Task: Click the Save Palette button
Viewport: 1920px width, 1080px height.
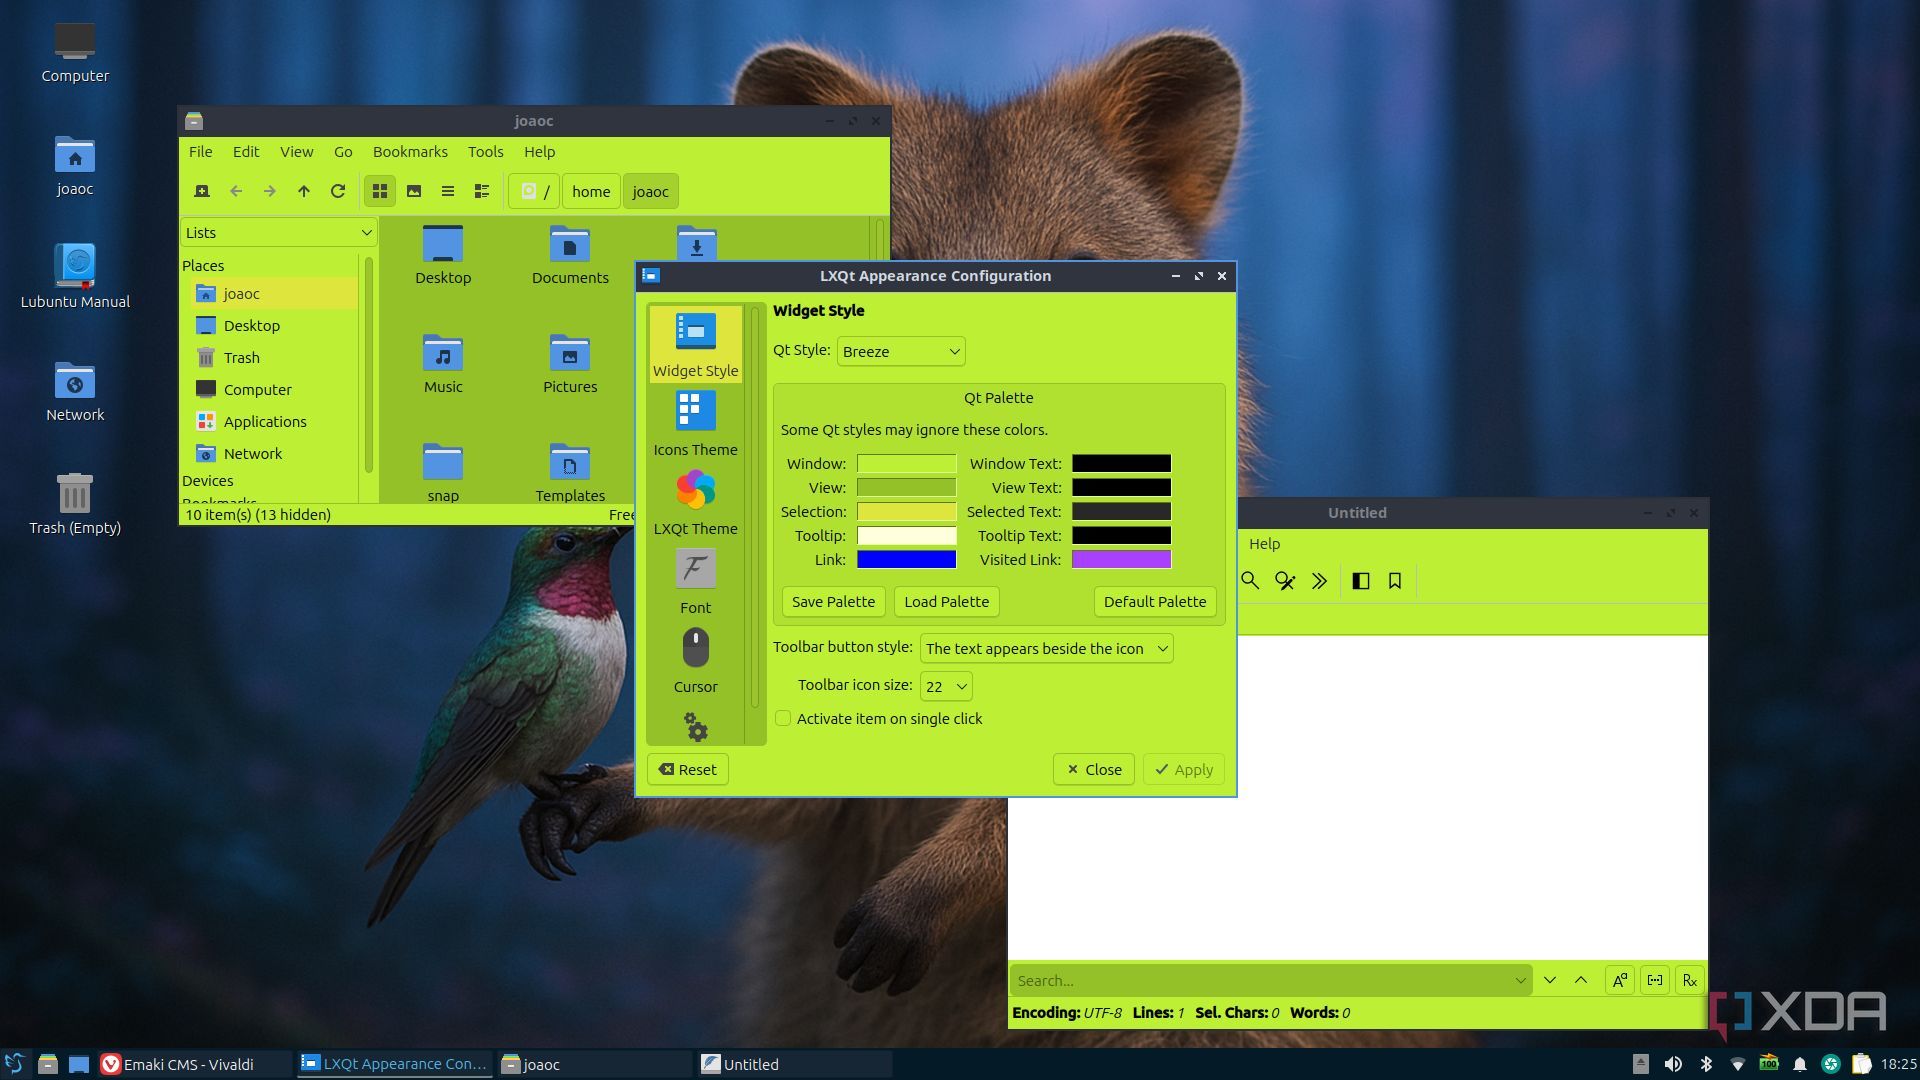Action: tap(833, 601)
